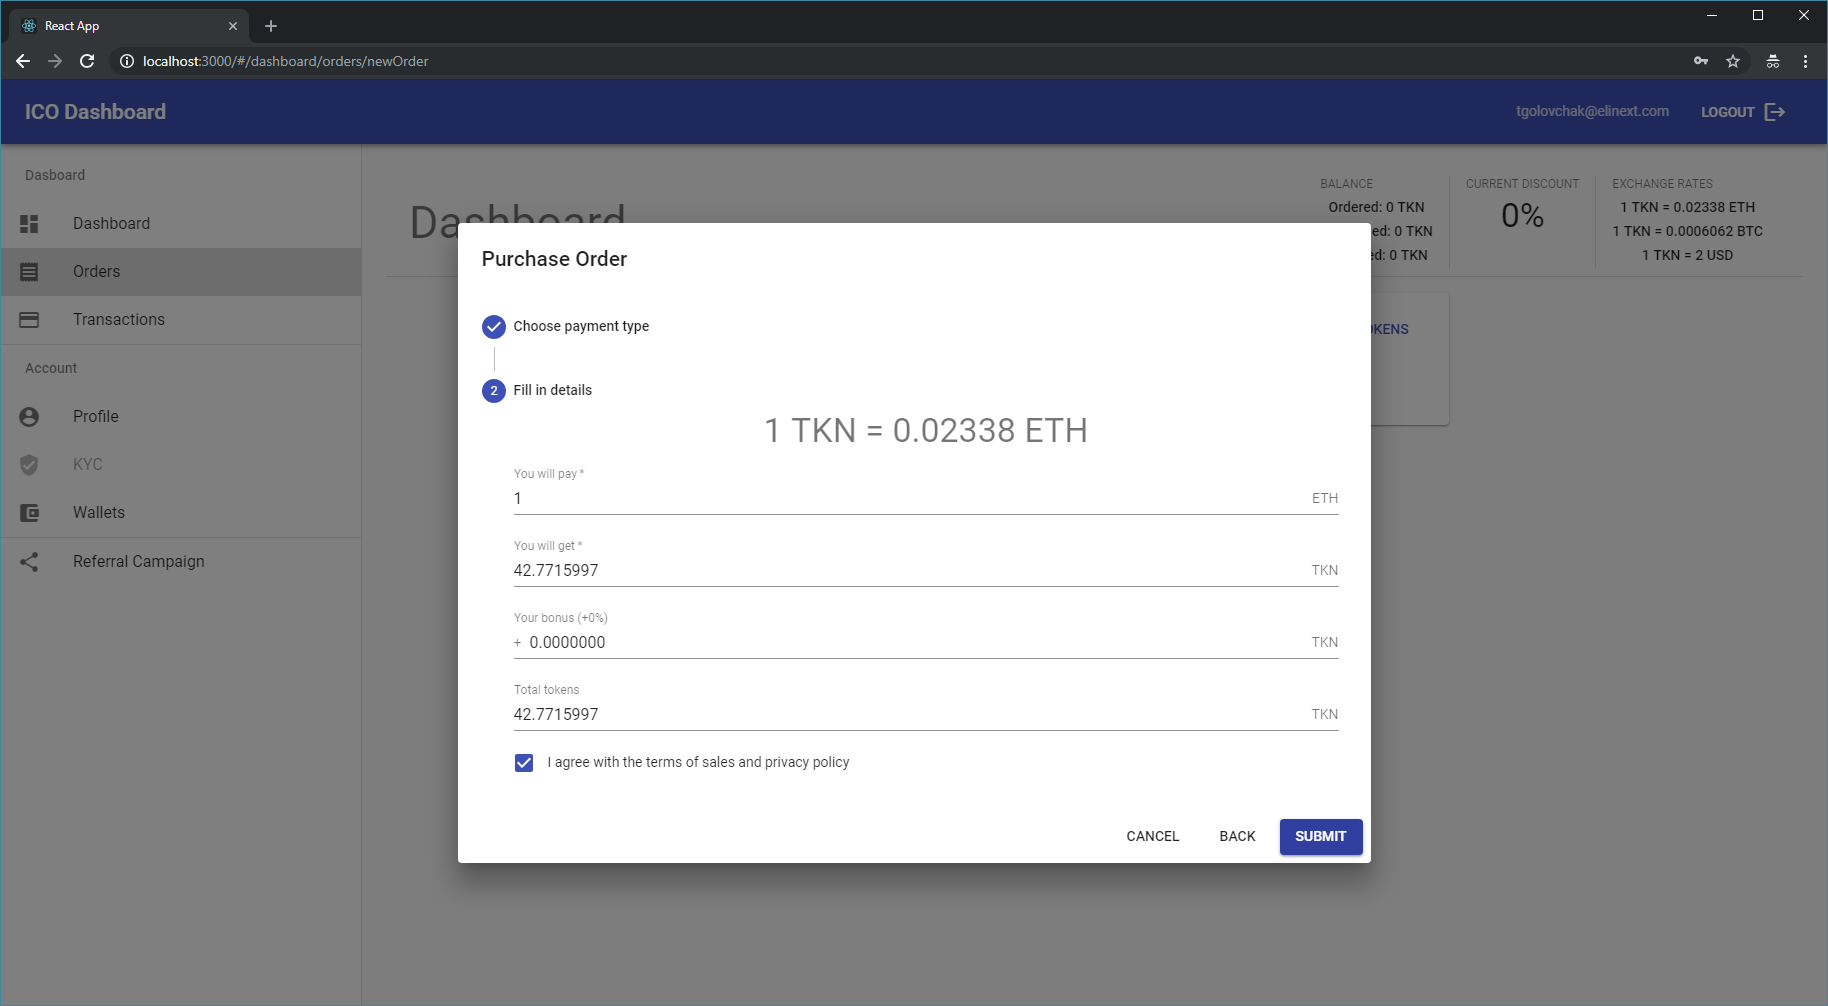Click the logout arrow icon
This screenshot has height=1006, width=1828.
tap(1775, 112)
